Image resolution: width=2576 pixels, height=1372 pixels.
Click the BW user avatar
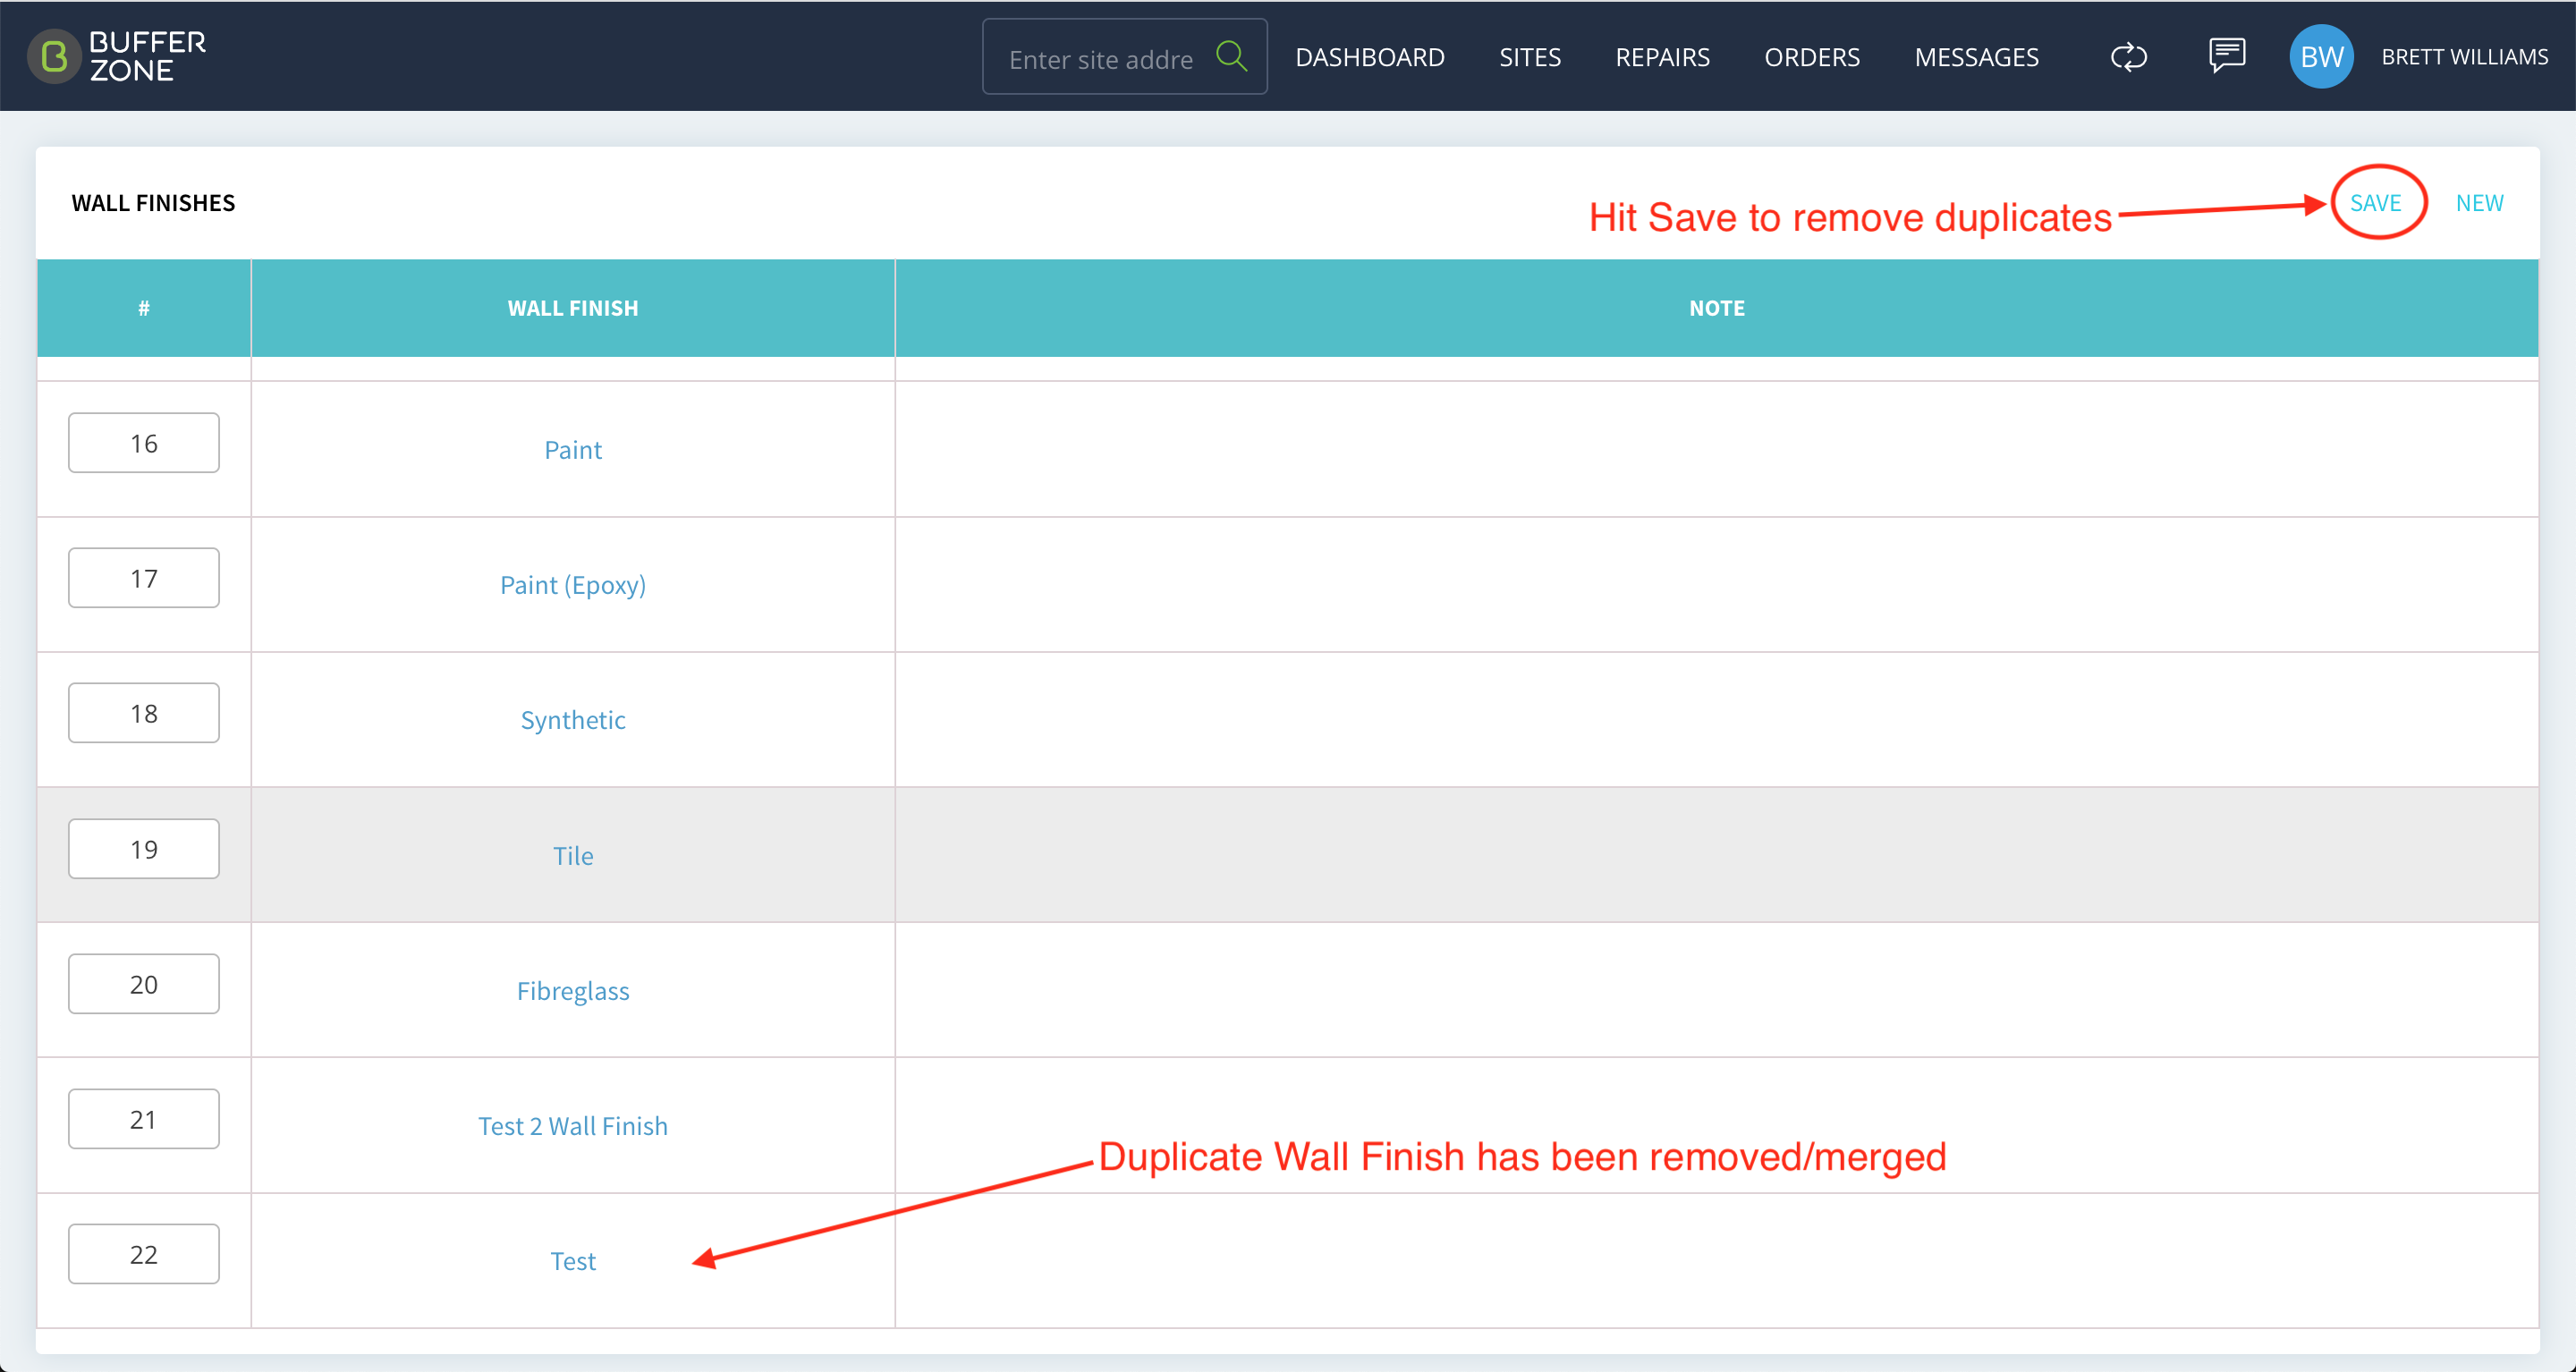tap(2321, 57)
